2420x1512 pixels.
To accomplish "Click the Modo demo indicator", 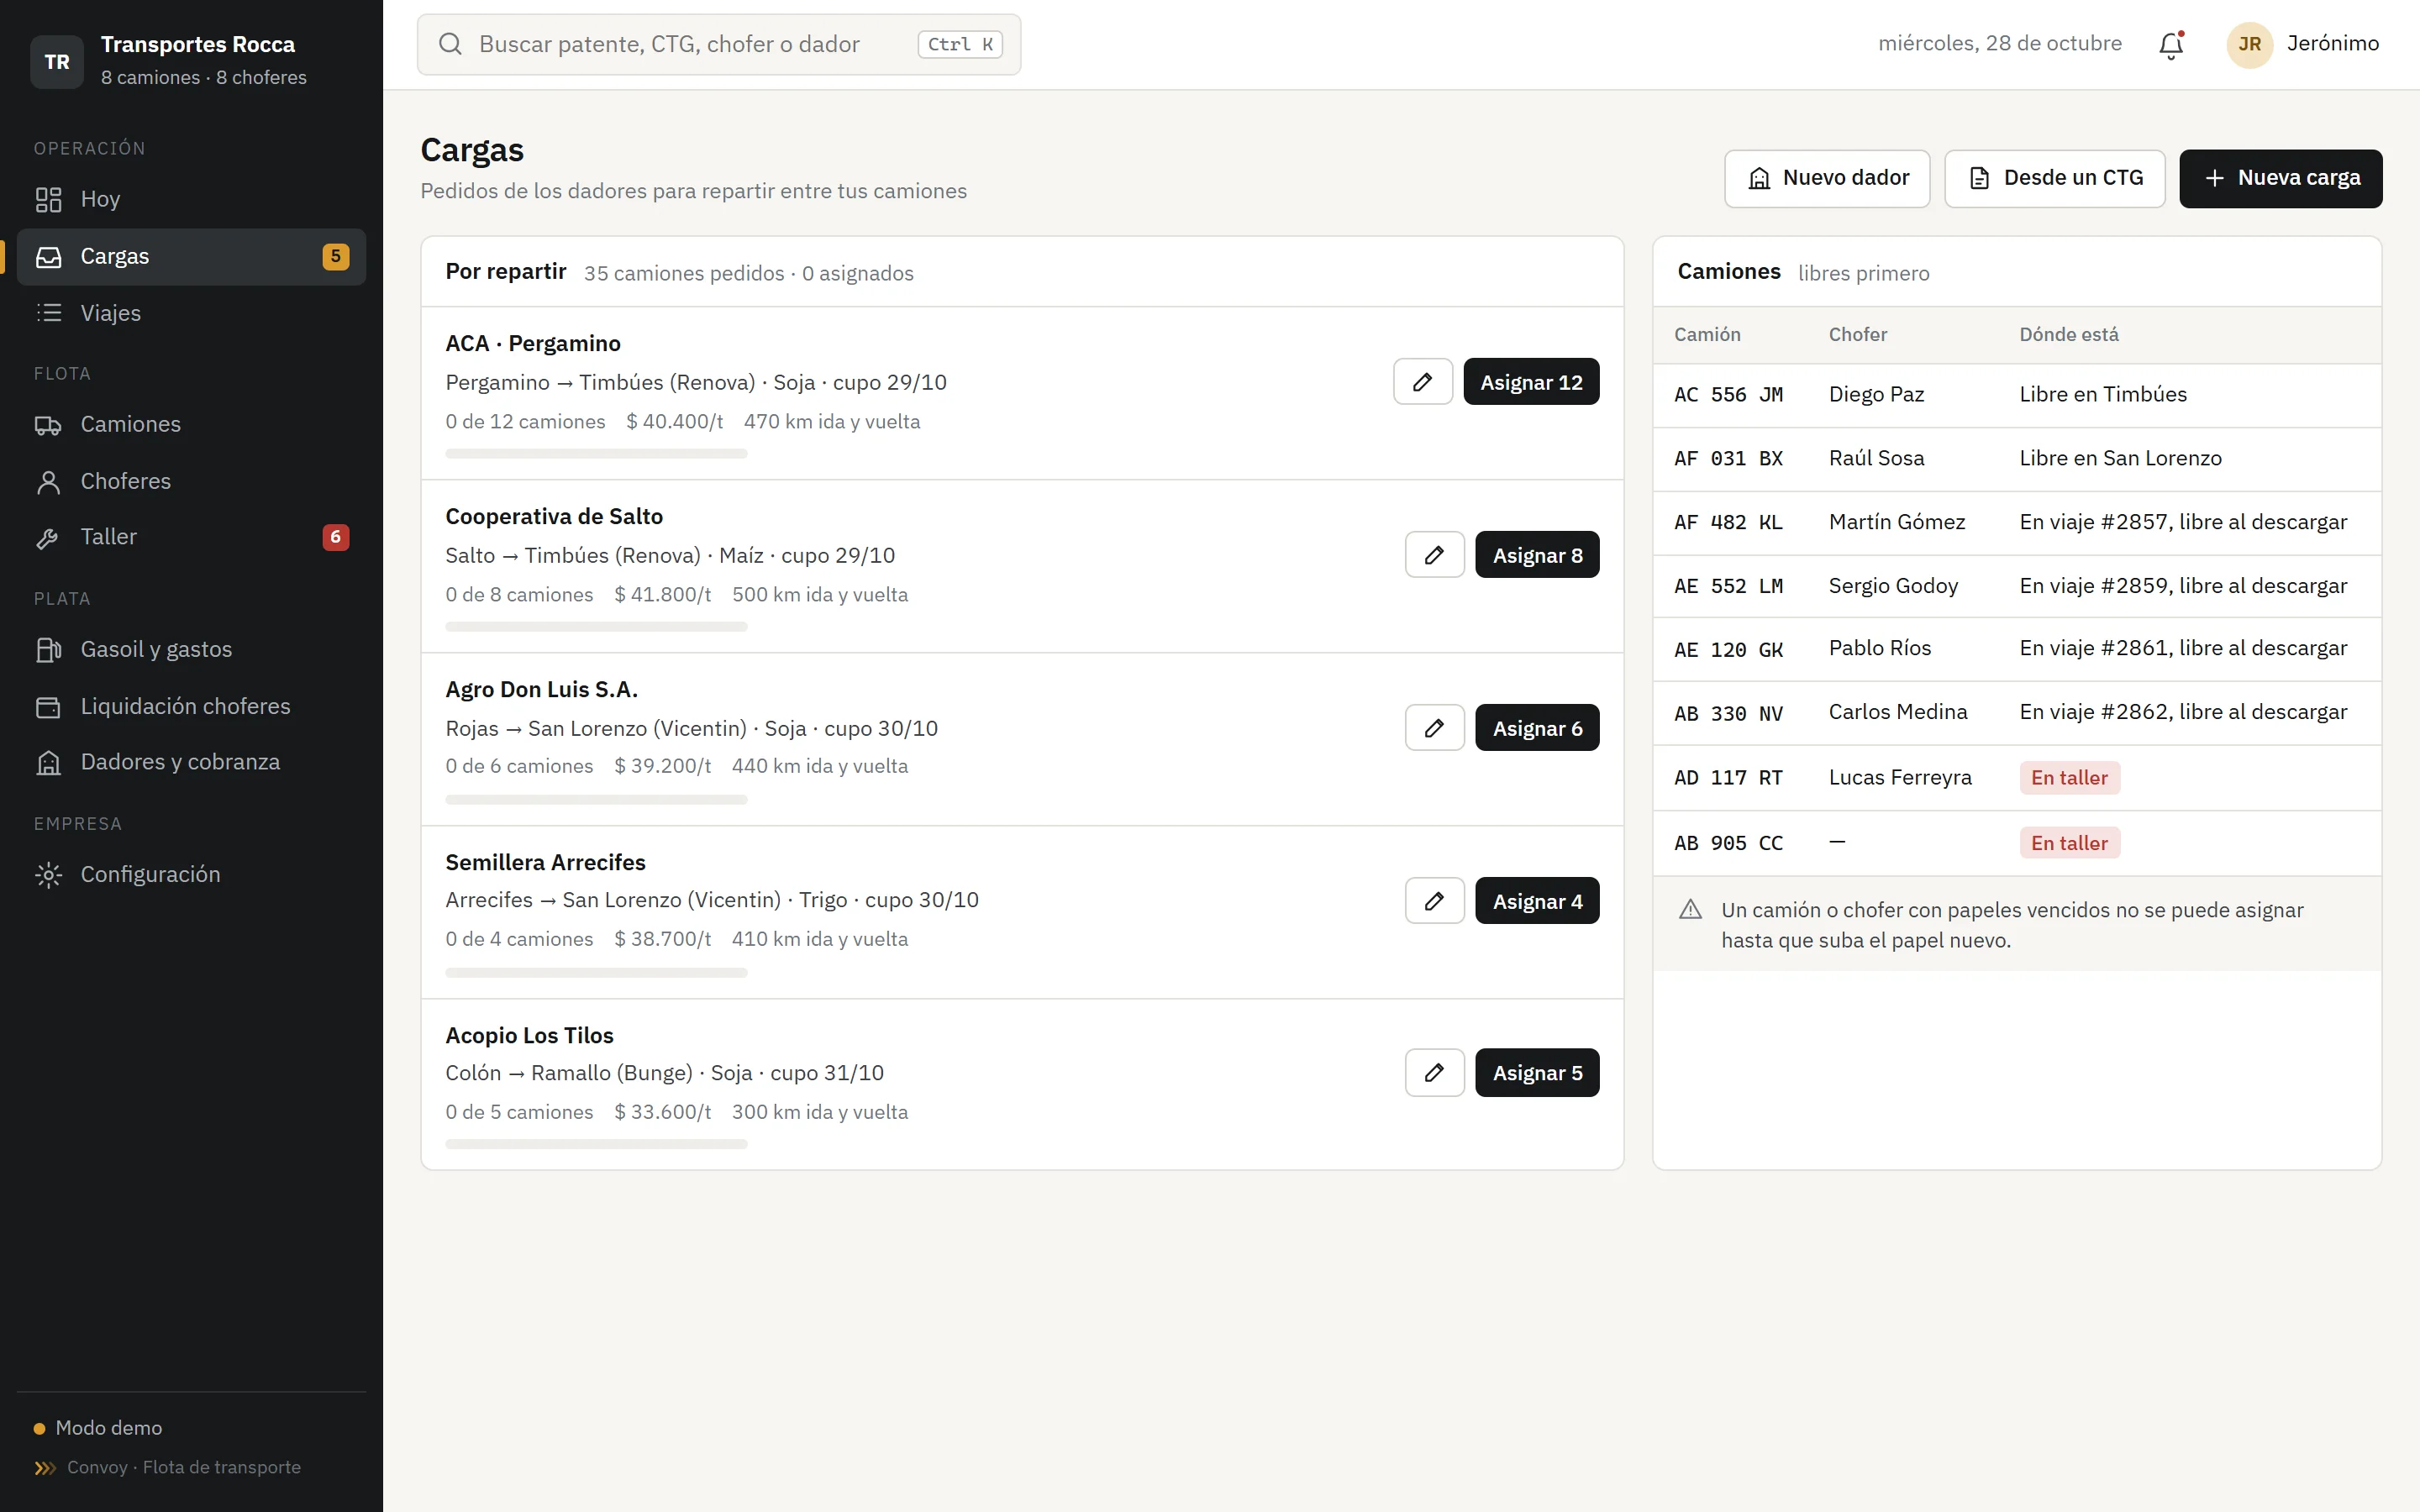I will click(98, 1428).
